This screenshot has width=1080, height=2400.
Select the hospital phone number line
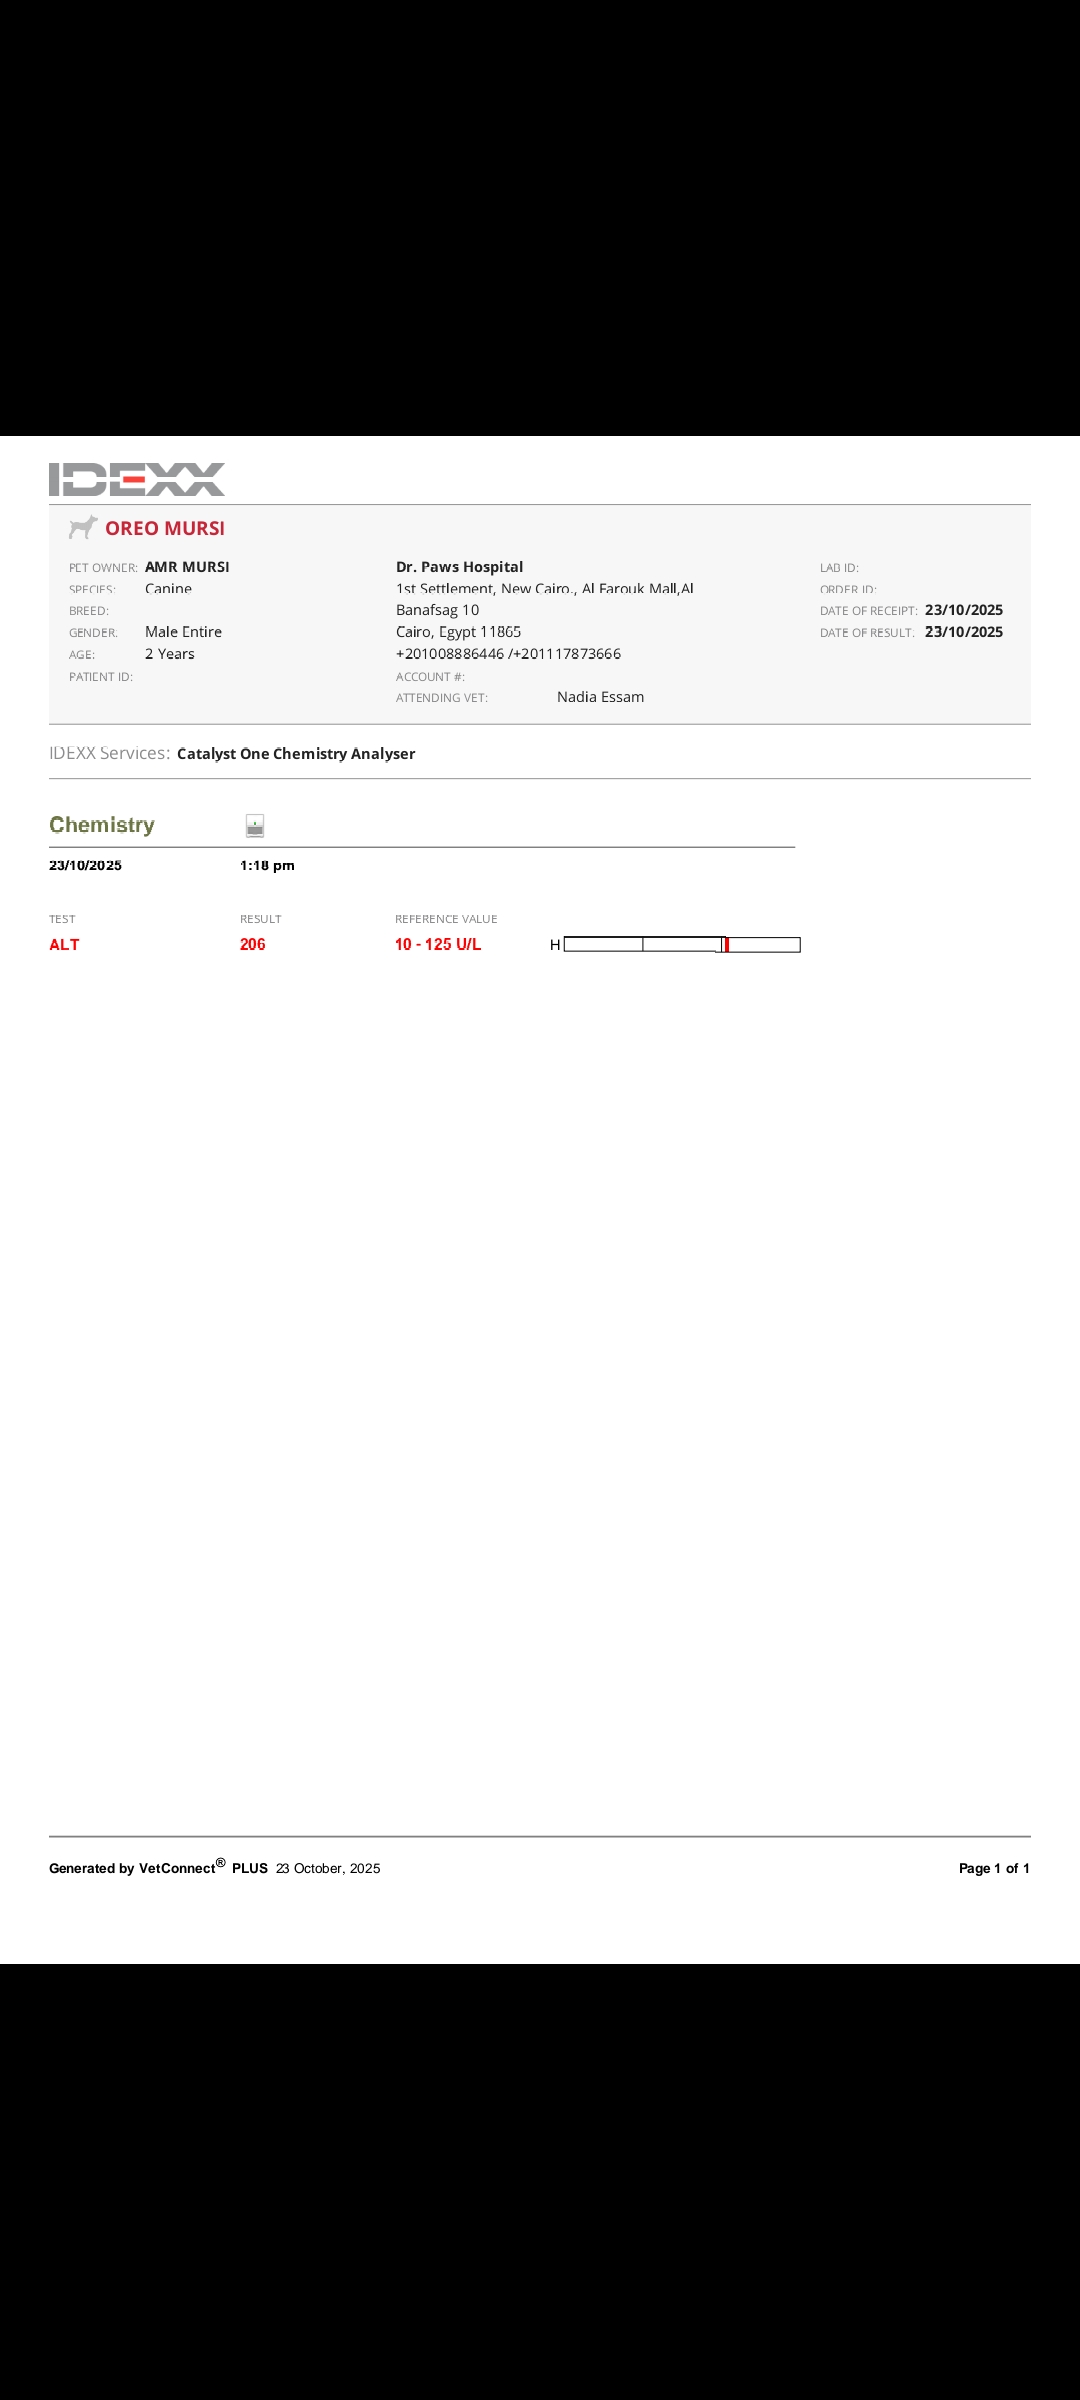(x=508, y=654)
